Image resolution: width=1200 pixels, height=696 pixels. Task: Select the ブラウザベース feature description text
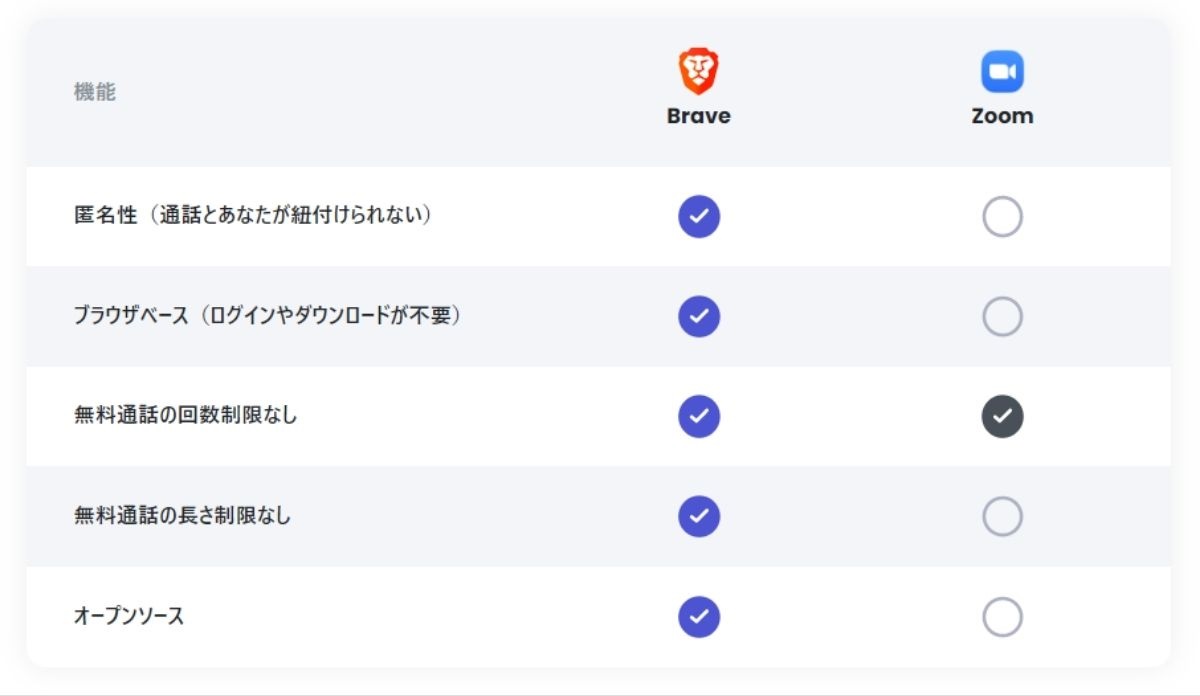[267, 316]
